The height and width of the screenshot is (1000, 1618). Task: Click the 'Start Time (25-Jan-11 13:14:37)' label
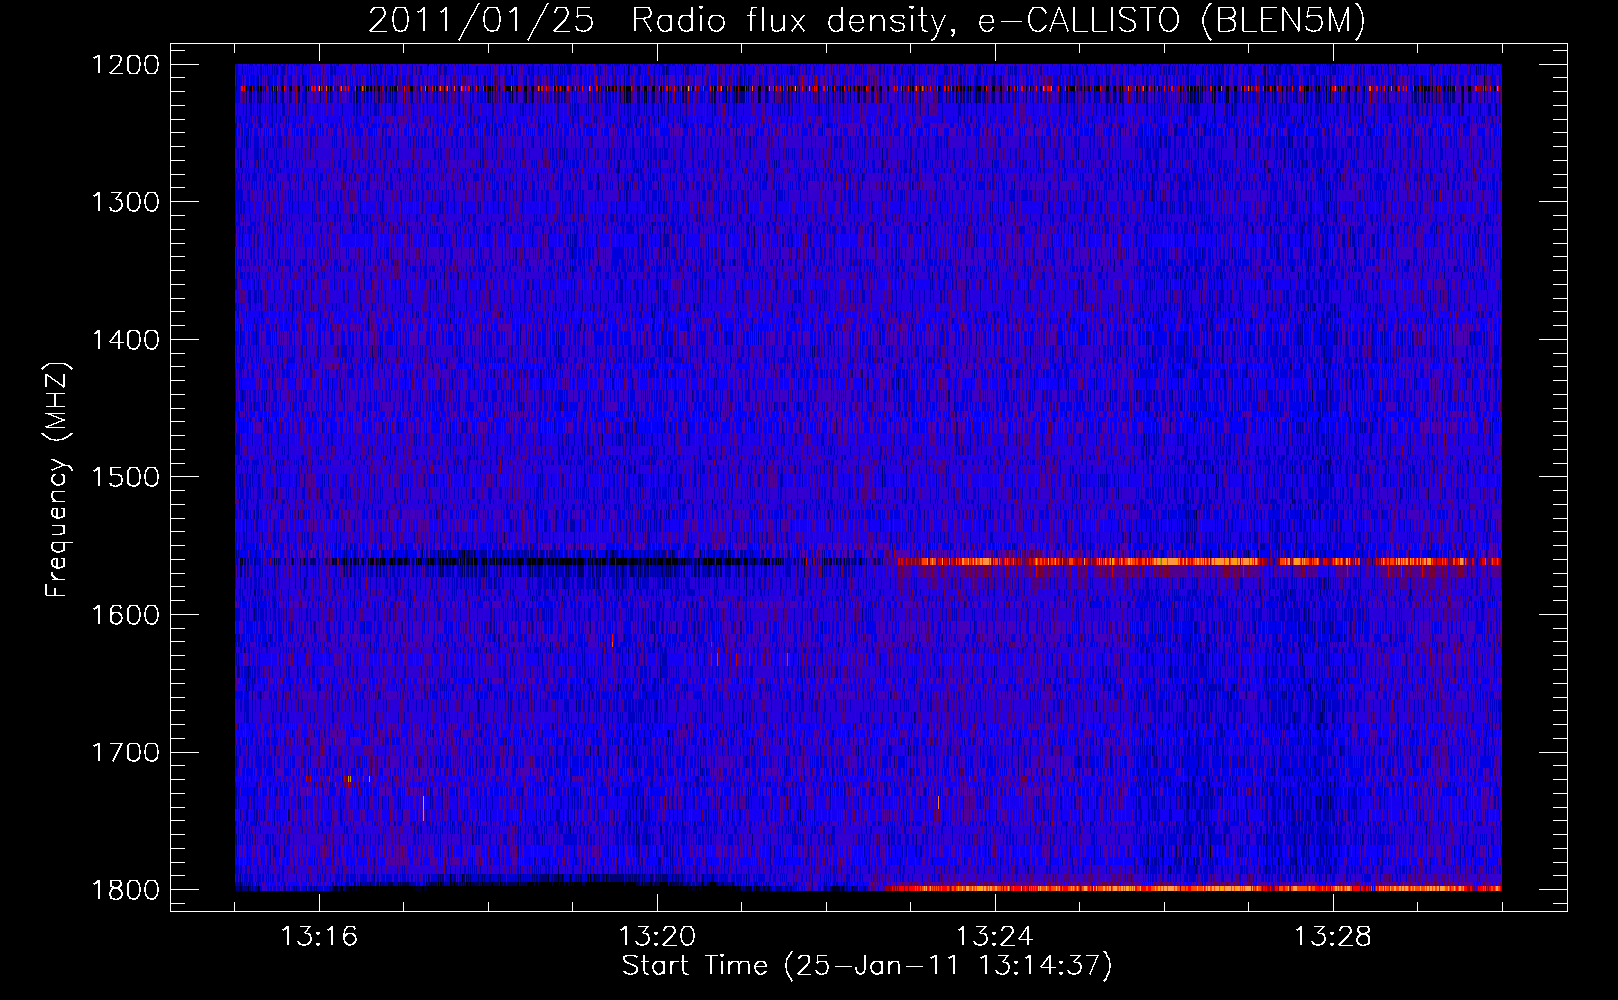click(x=867, y=966)
